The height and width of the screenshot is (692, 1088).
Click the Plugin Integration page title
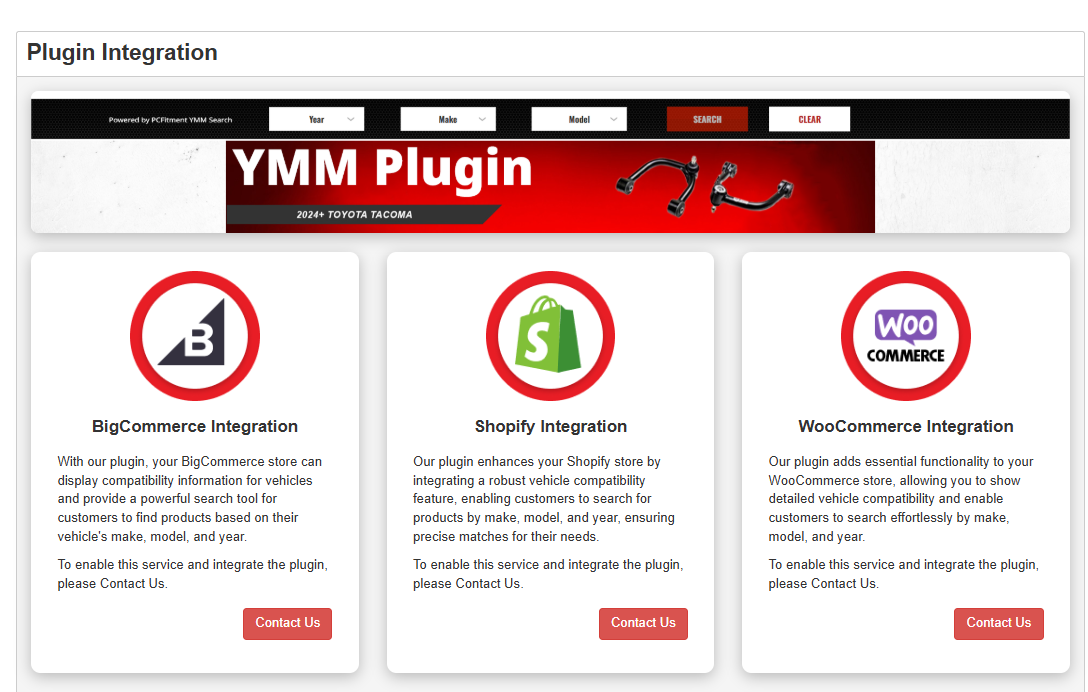pos(121,52)
